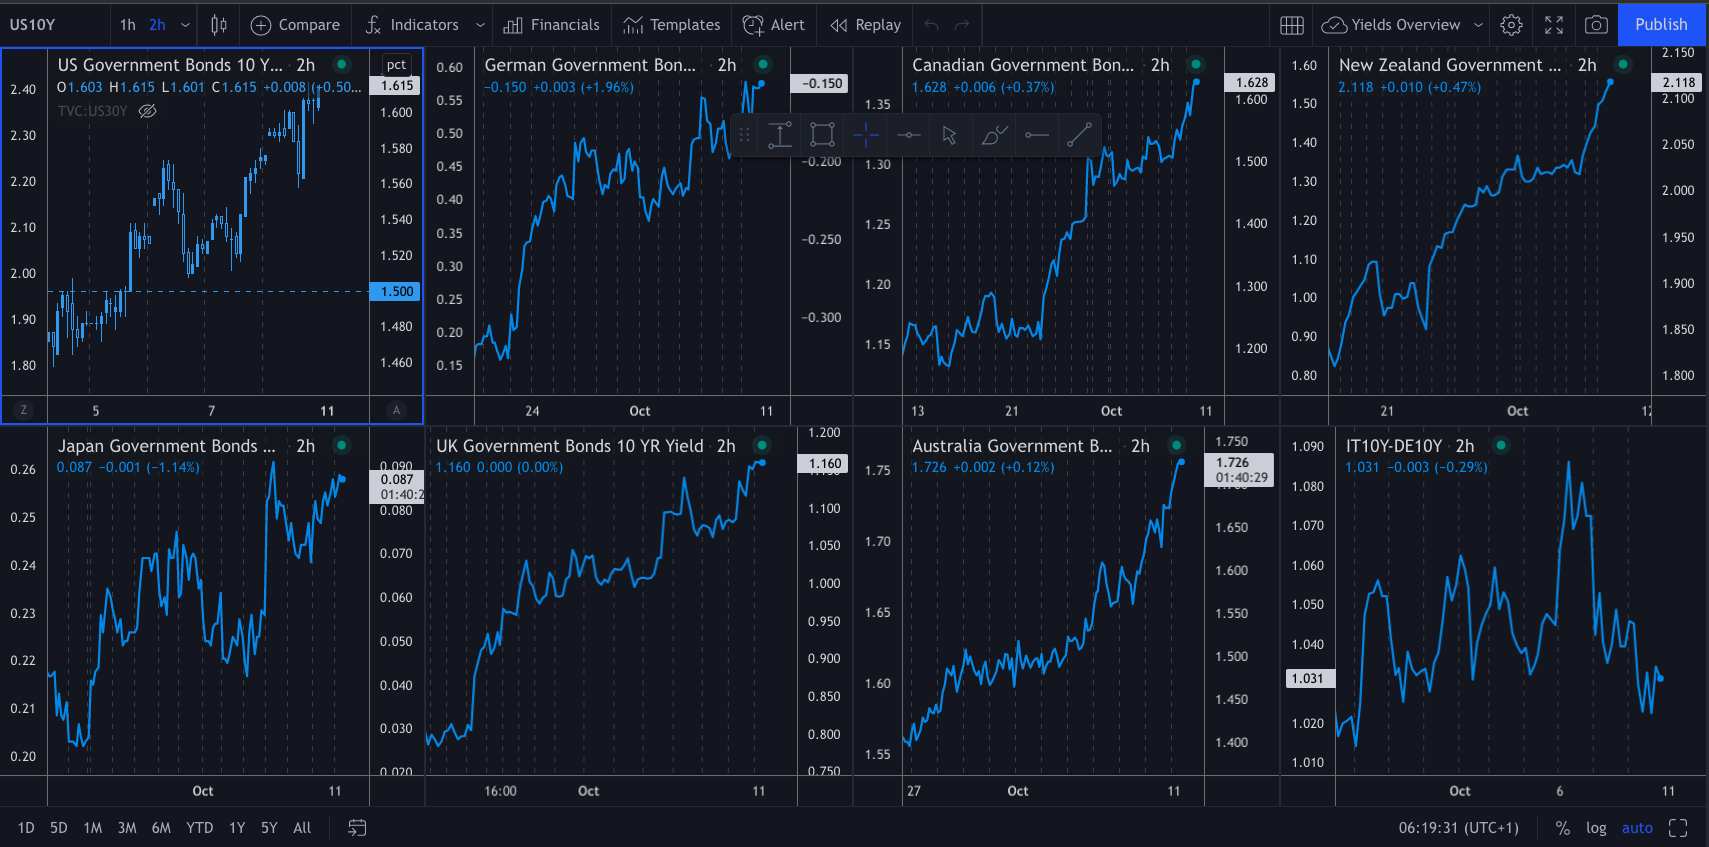
Task: Click US Government Bonds status dot
Action: (x=342, y=64)
